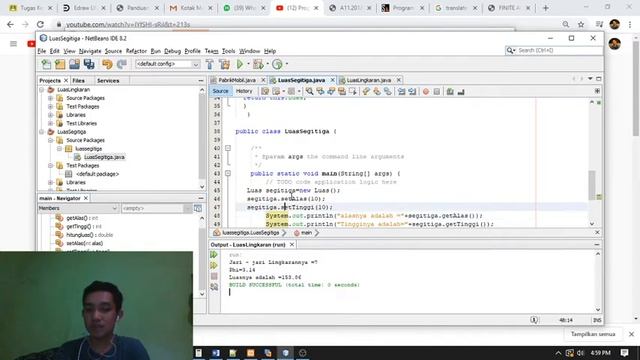Click the Stop square icon in Output

click(x=214, y=276)
